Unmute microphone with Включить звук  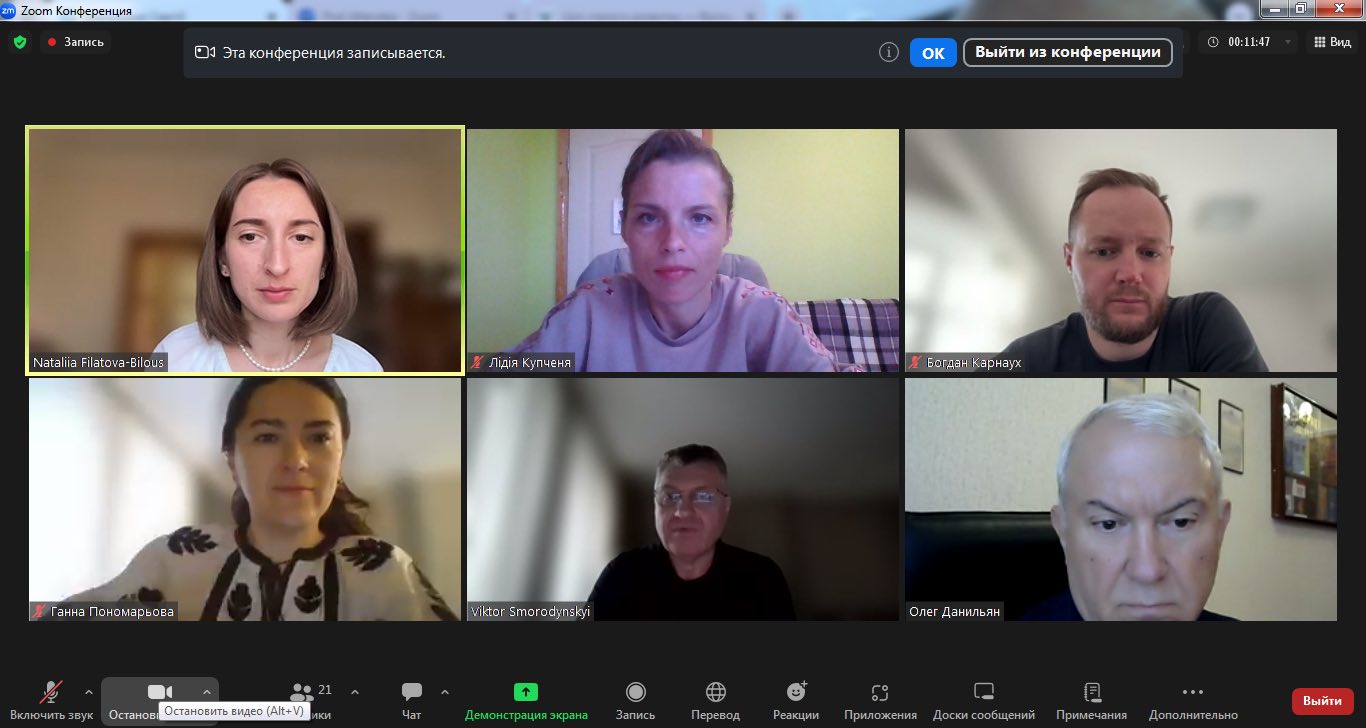coord(51,699)
